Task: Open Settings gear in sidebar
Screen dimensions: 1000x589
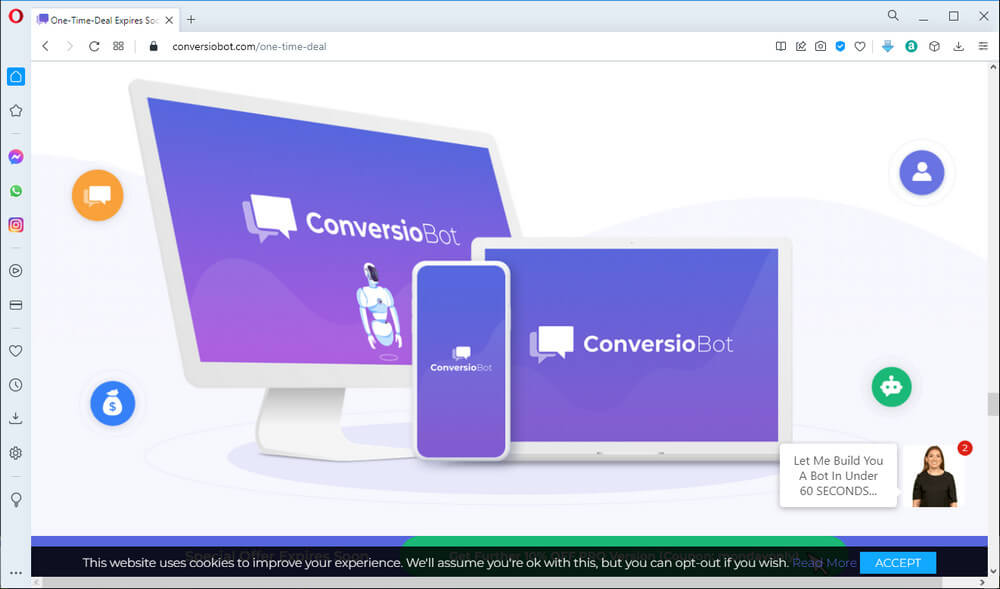Action: pos(16,453)
